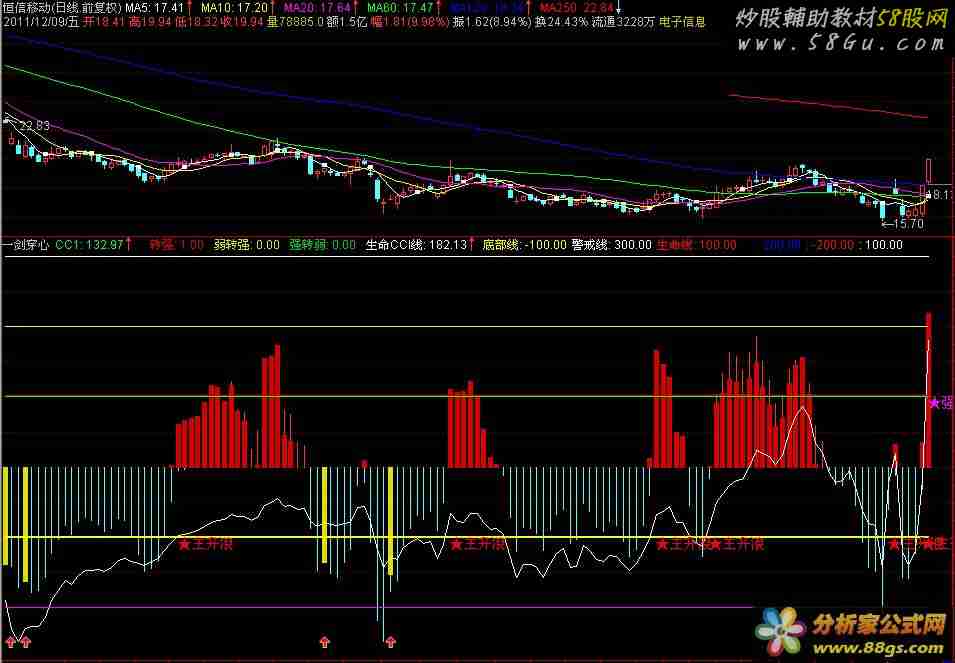Click the magenta star strong-signal marker at right
The image size is (955, 663).
click(935, 403)
